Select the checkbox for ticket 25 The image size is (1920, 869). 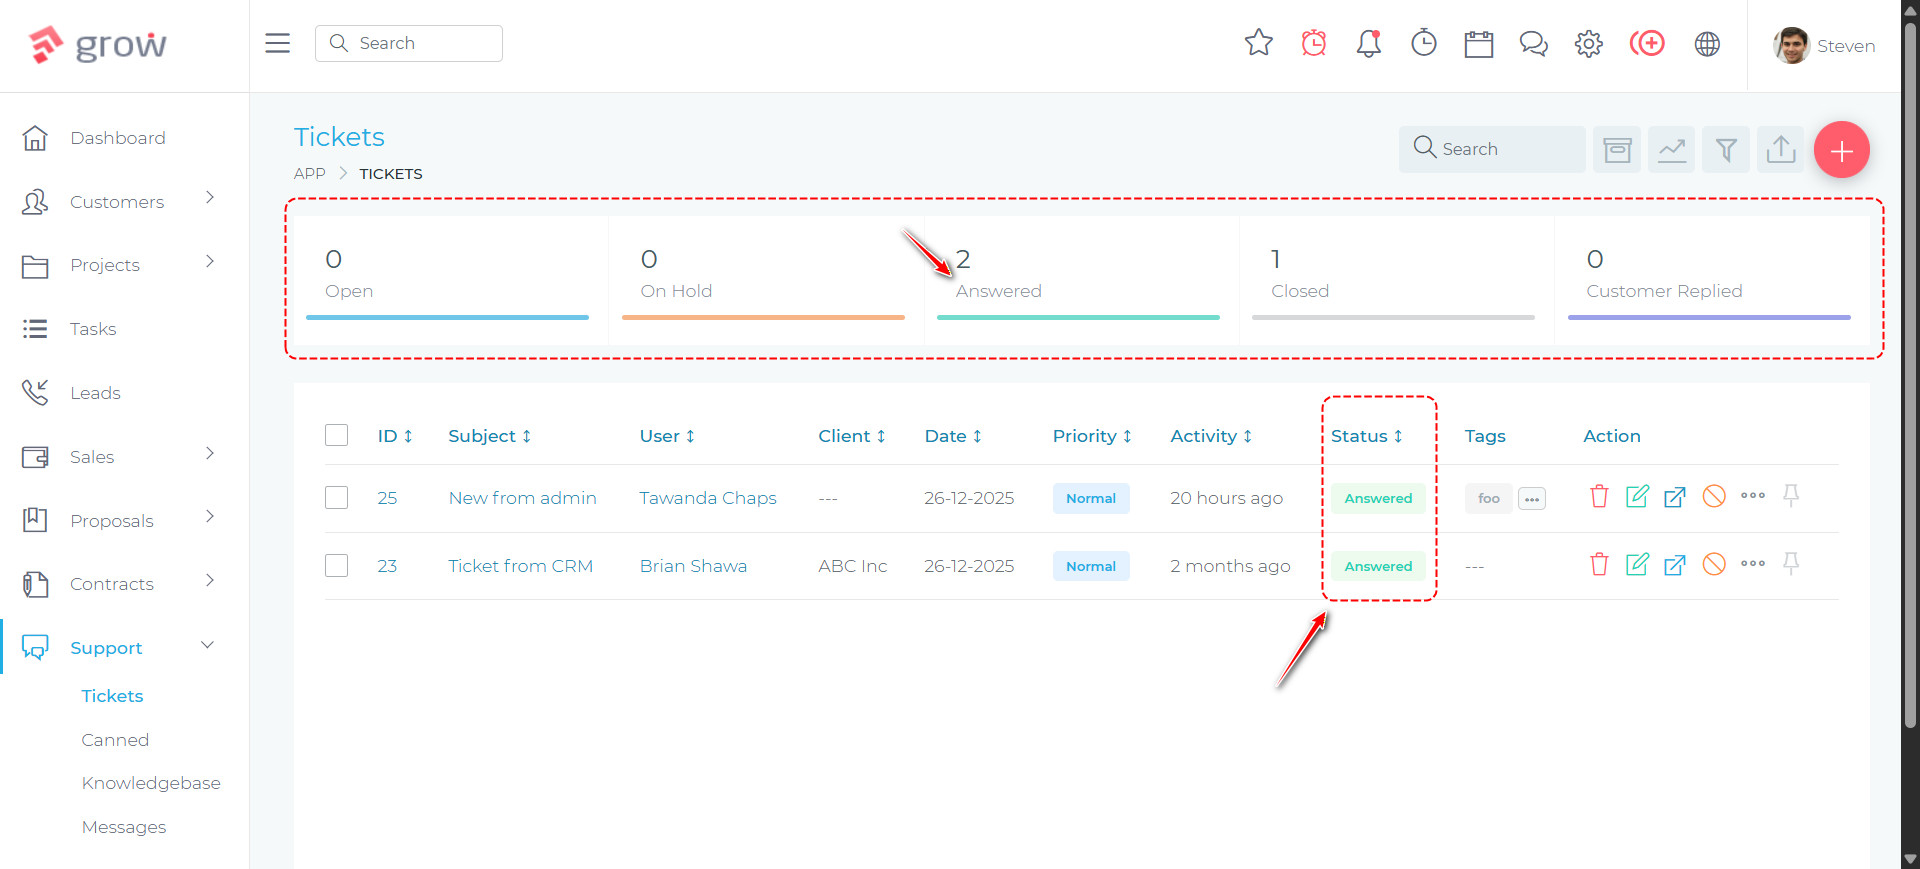coord(337,498)
